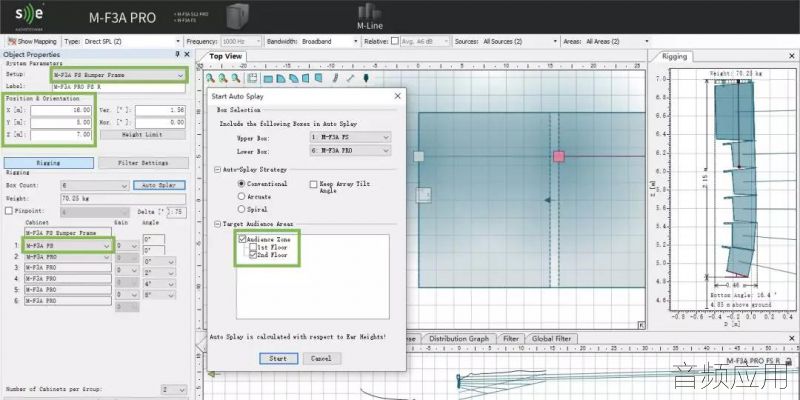Open the Filter Settings section
The image size is (800, 400).
pyautogui.click(x=143, y=163)
